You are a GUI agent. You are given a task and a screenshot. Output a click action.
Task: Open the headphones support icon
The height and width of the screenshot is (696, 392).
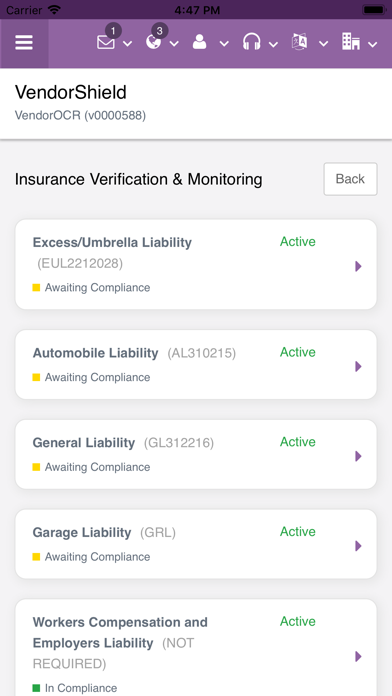pyautogui.click(x=251, y=43)
